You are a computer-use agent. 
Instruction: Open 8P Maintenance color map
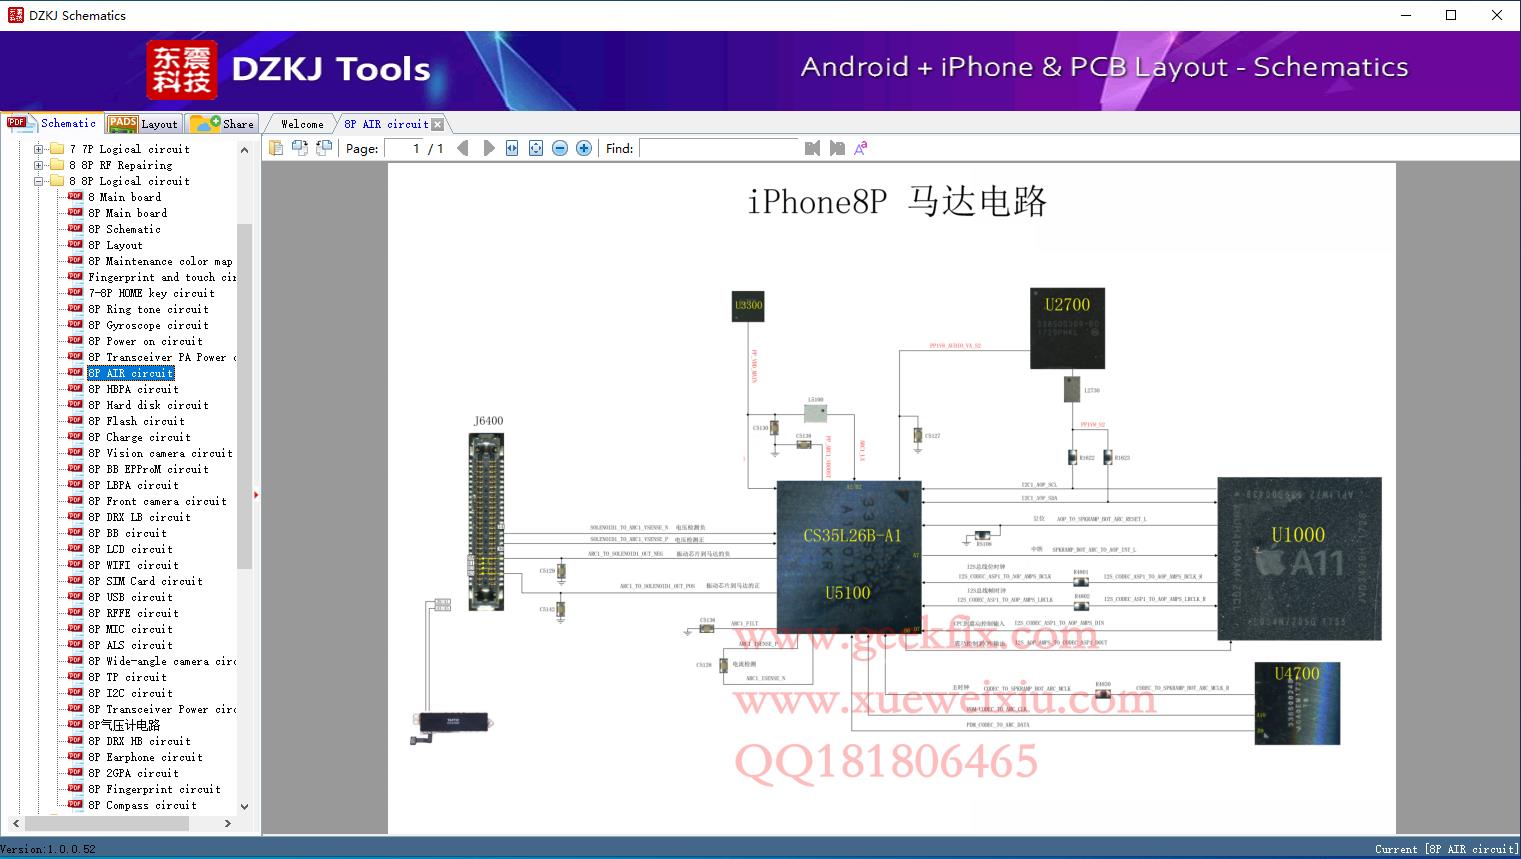coord(160,261)
